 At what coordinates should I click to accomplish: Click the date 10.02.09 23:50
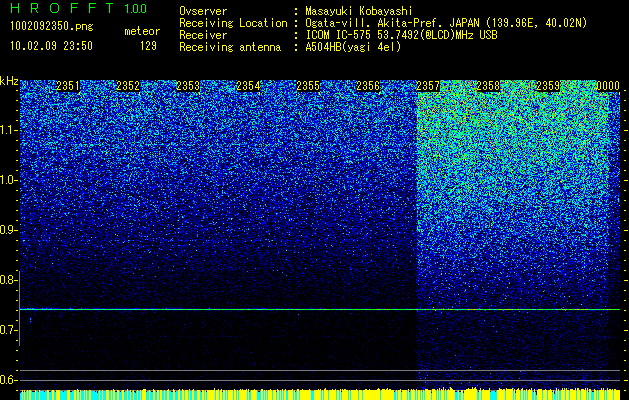[x=51, y=46]
